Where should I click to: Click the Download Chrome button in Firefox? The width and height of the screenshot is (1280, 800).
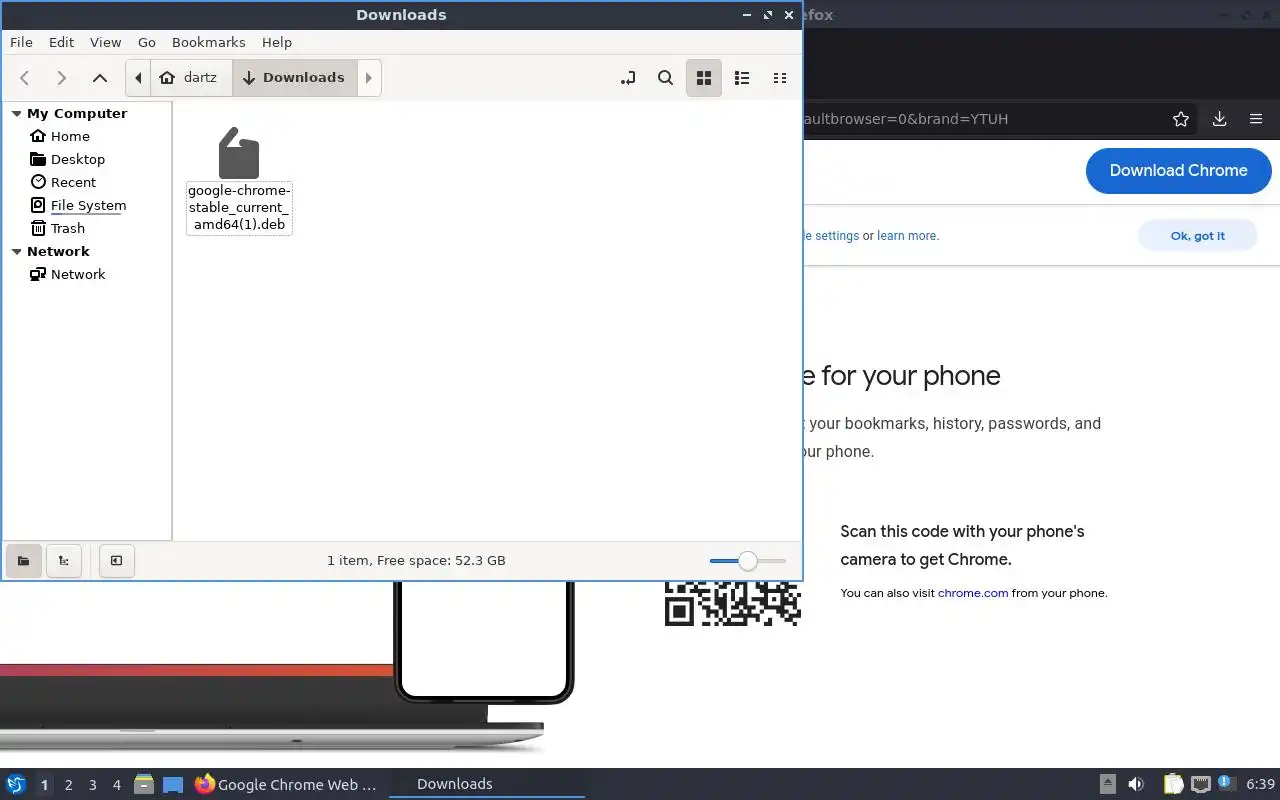pos(1178,171)
